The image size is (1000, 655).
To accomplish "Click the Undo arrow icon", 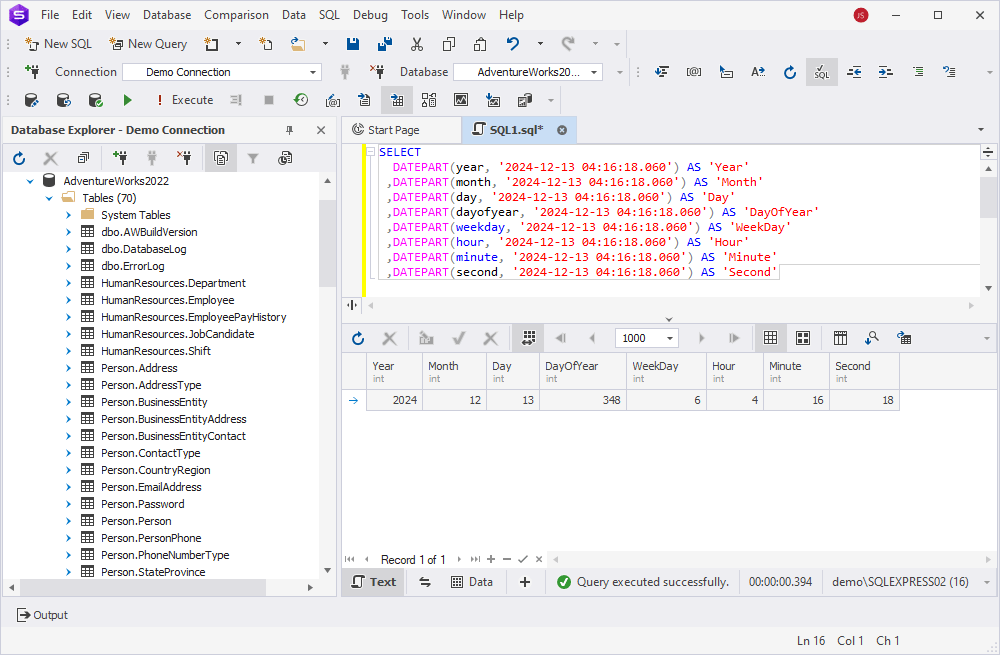I will point(513,44).
